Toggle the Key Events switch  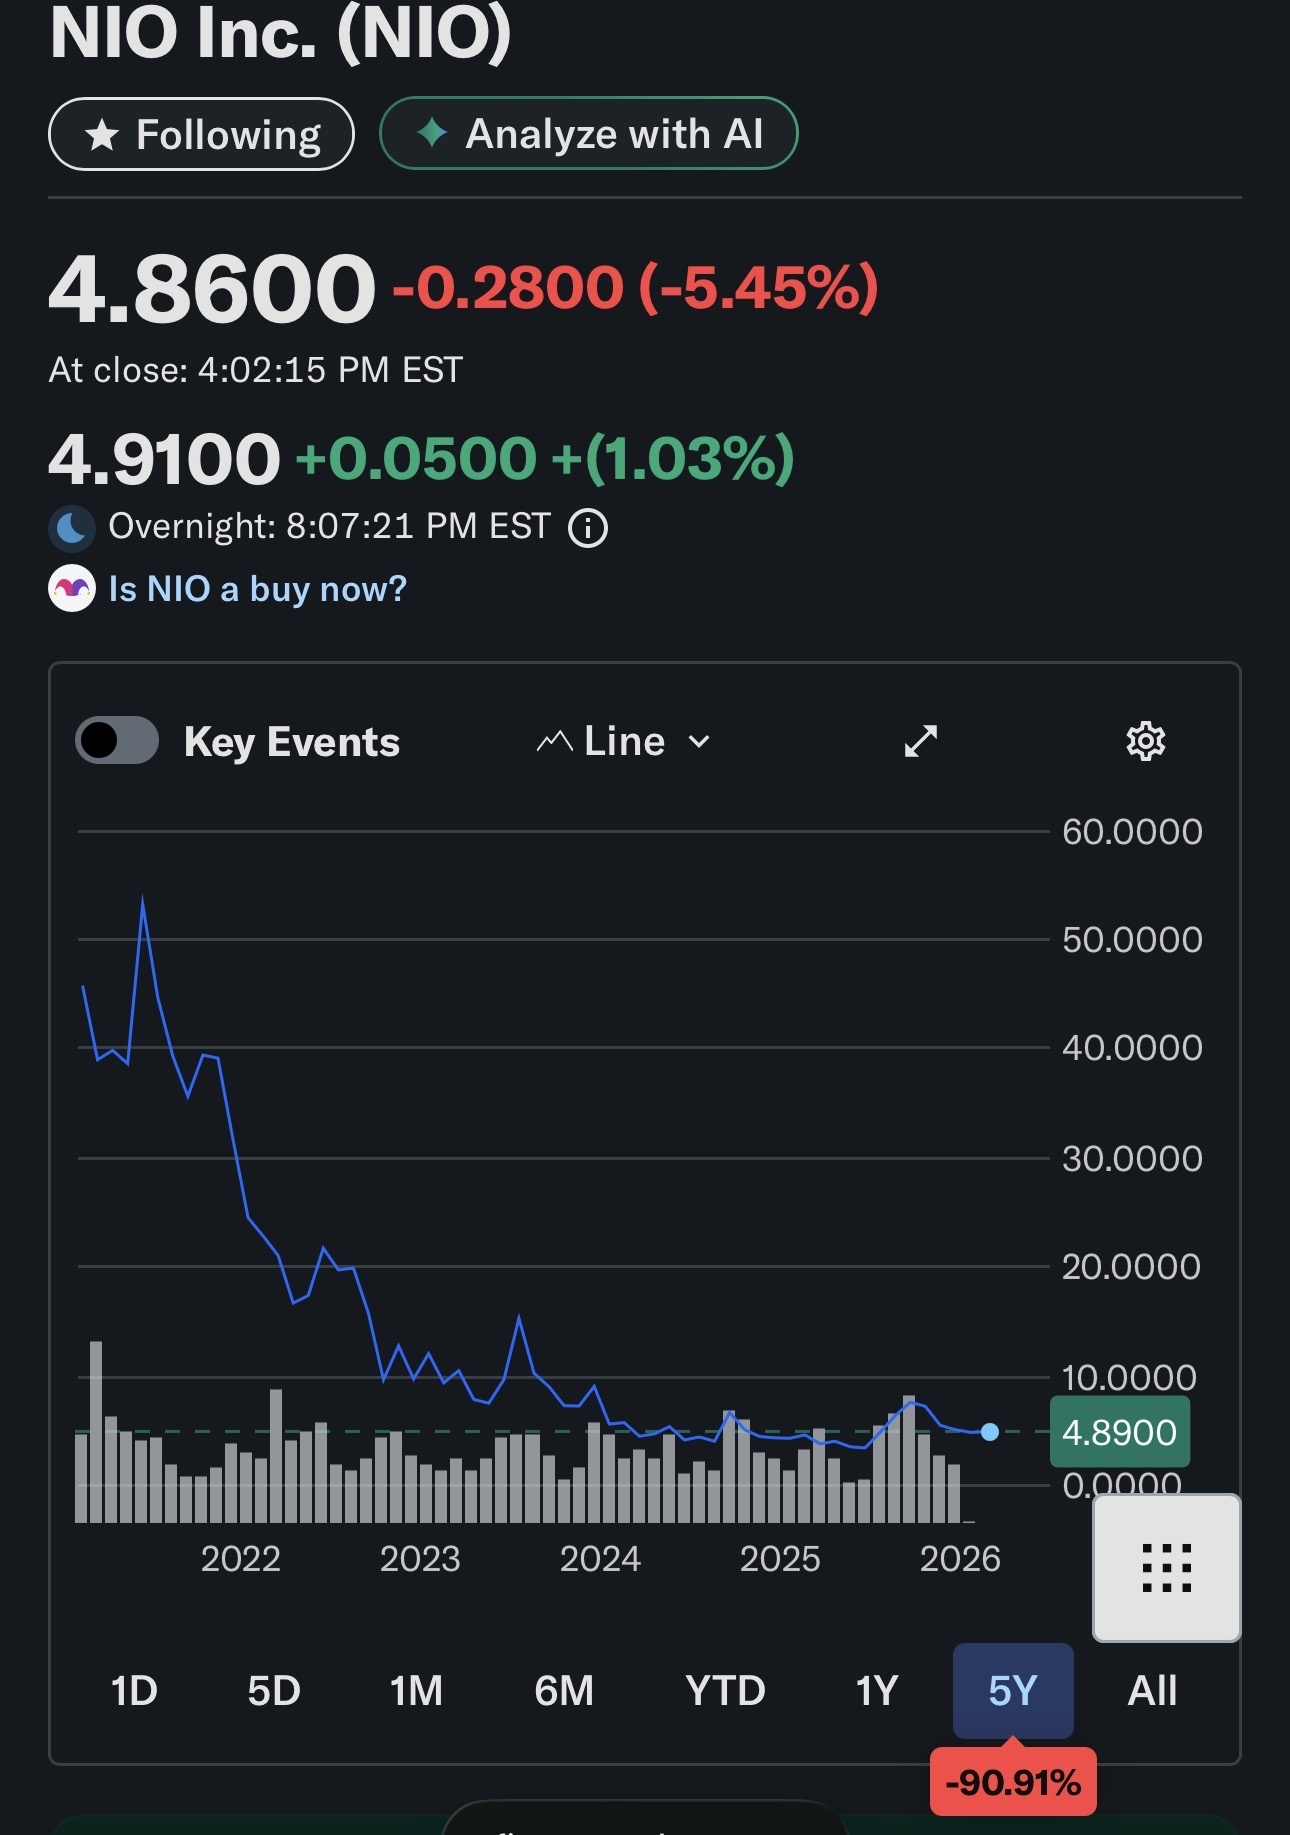(117, 741)
